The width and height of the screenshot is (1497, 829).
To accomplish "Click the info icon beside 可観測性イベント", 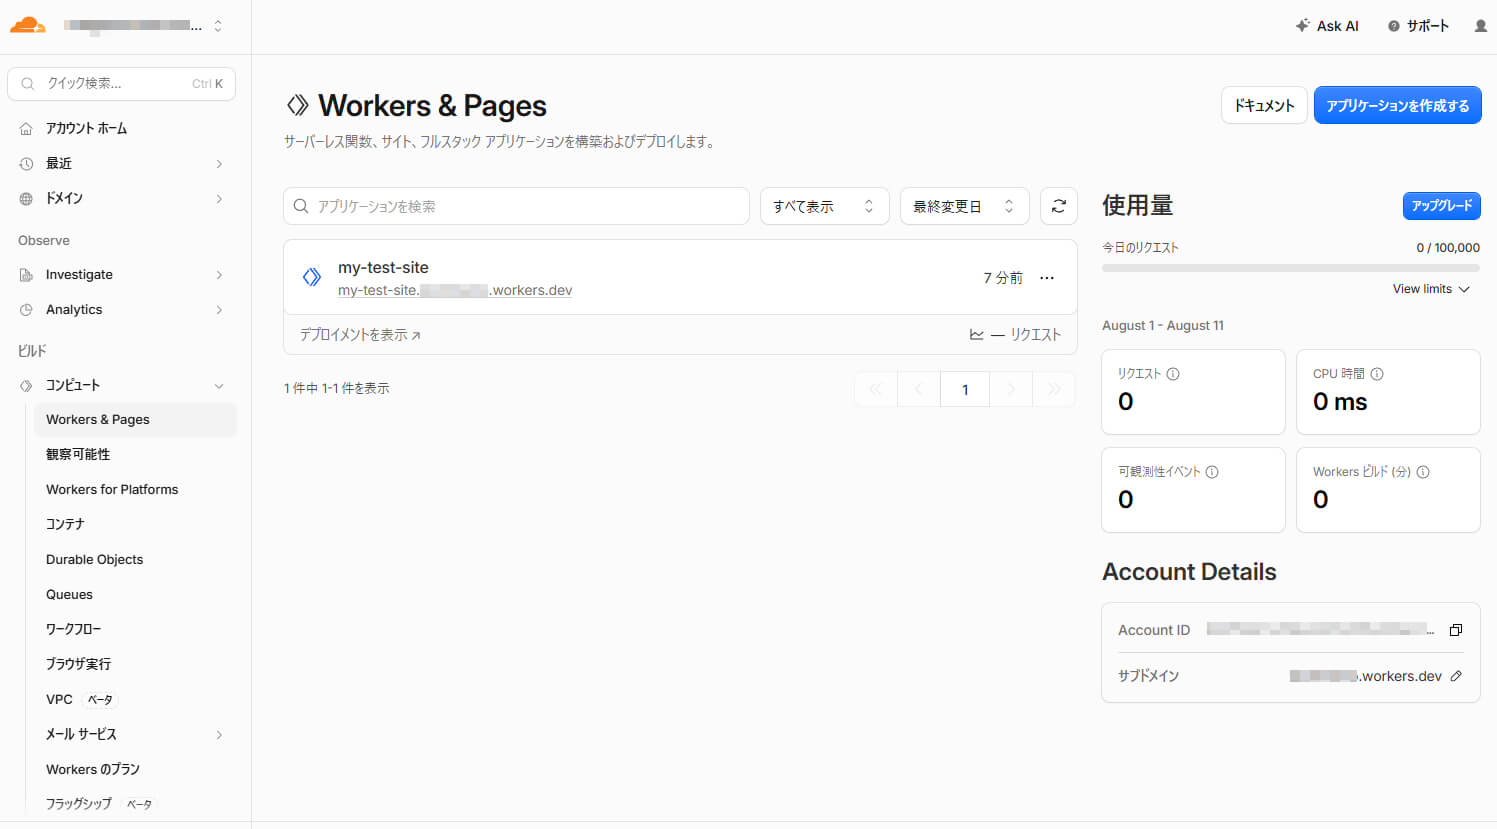I will point(1212,472).
